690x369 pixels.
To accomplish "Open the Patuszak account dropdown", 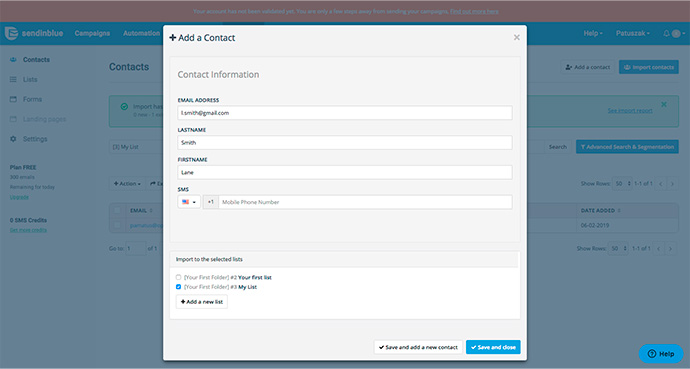I will [632, 33].
